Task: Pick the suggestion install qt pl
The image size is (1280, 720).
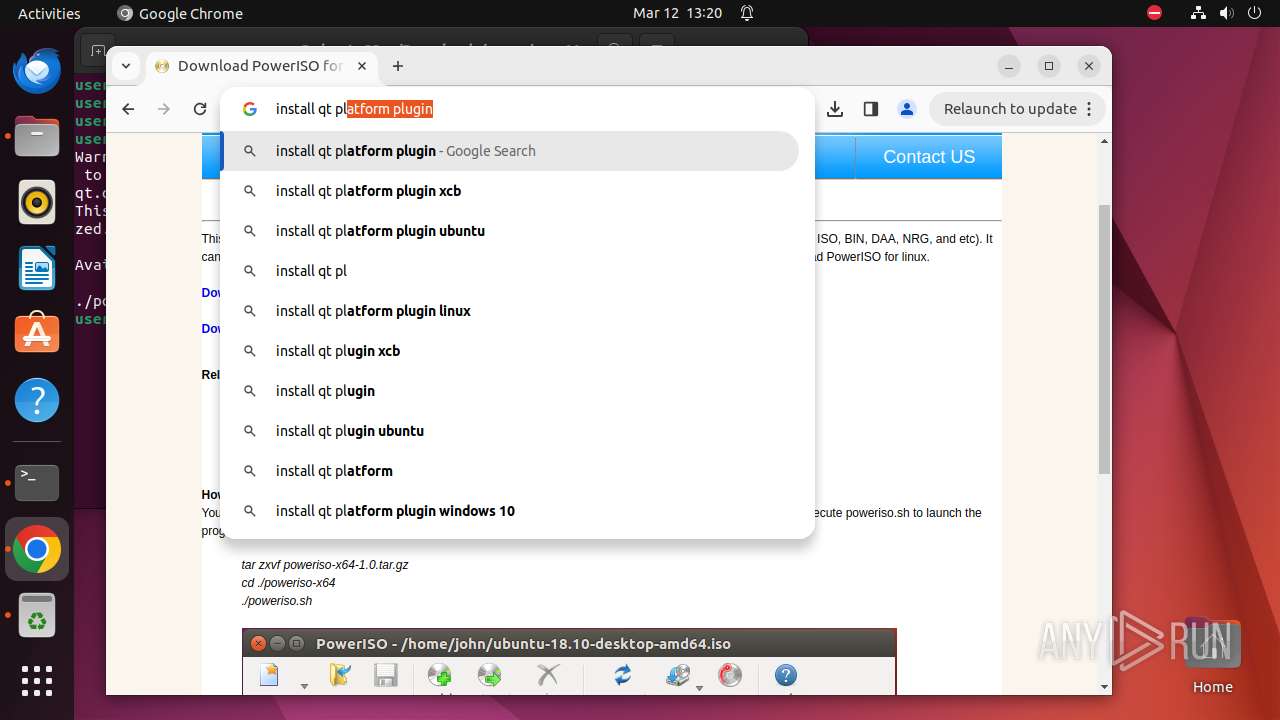Action: [x=509, y=271]
